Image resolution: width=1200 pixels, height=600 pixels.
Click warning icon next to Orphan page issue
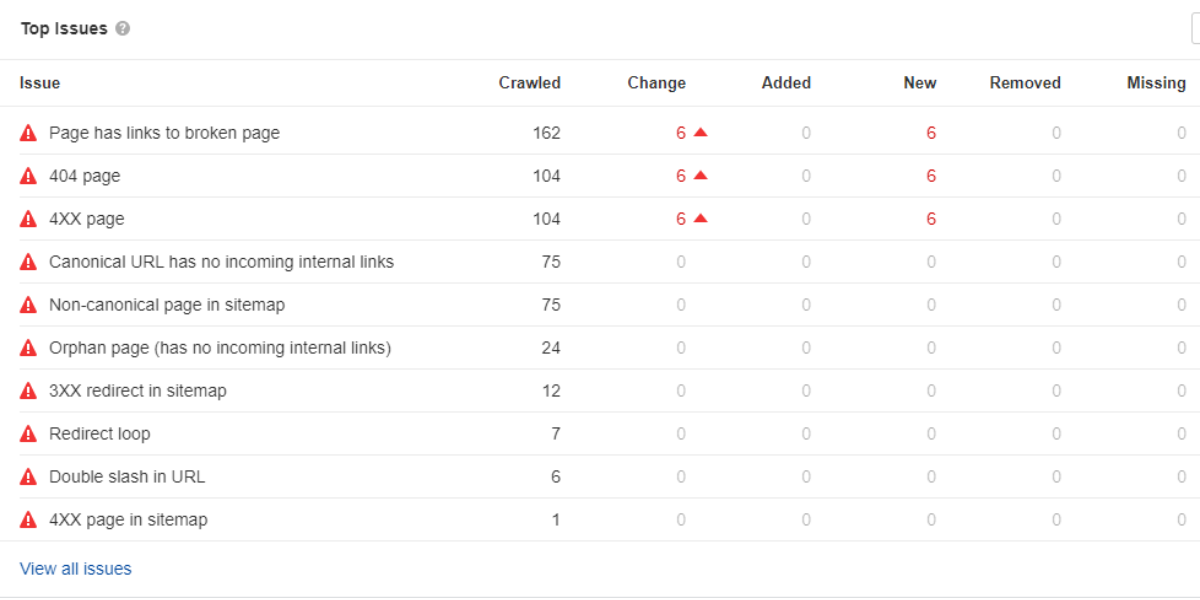pyautogui.click(x=28, y=348)
